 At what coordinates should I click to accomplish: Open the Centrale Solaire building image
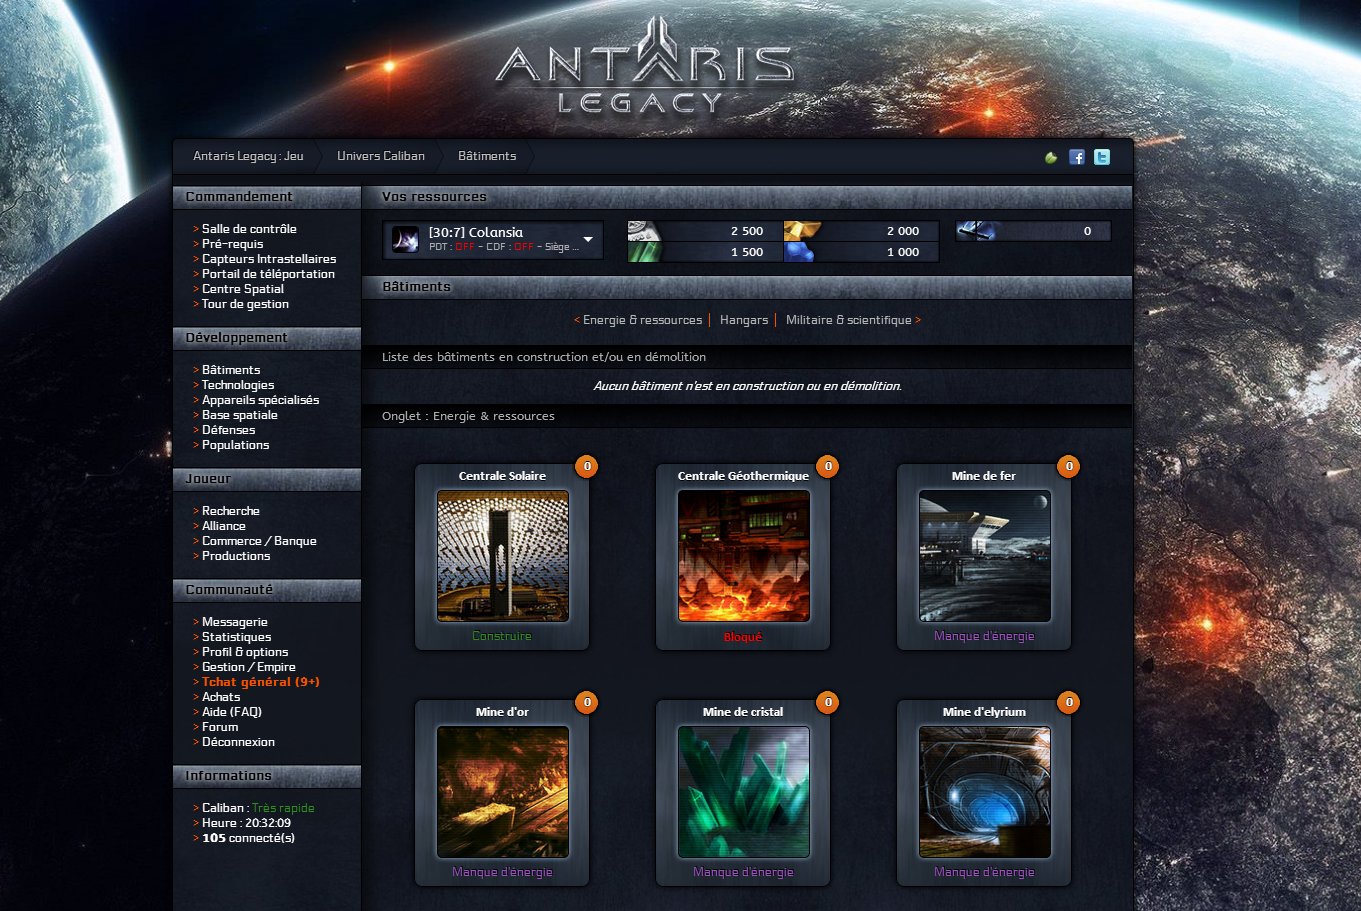(502, 556)
